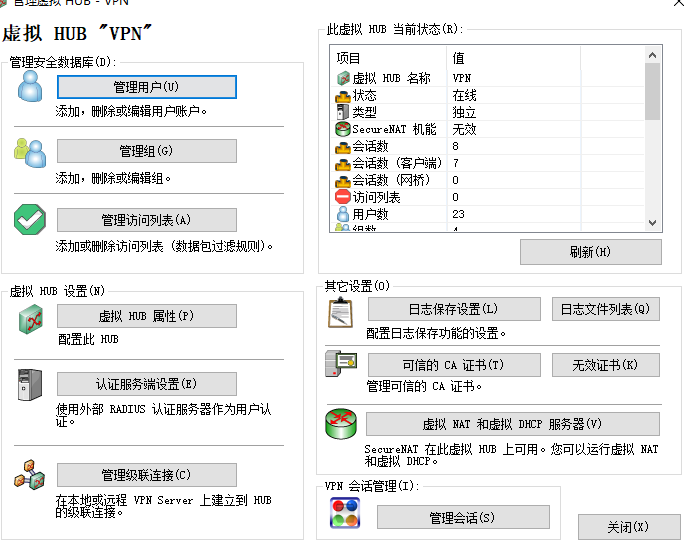Click the value 在线 in status list
This screenshot has width=689, height=549.
(464, 95)
